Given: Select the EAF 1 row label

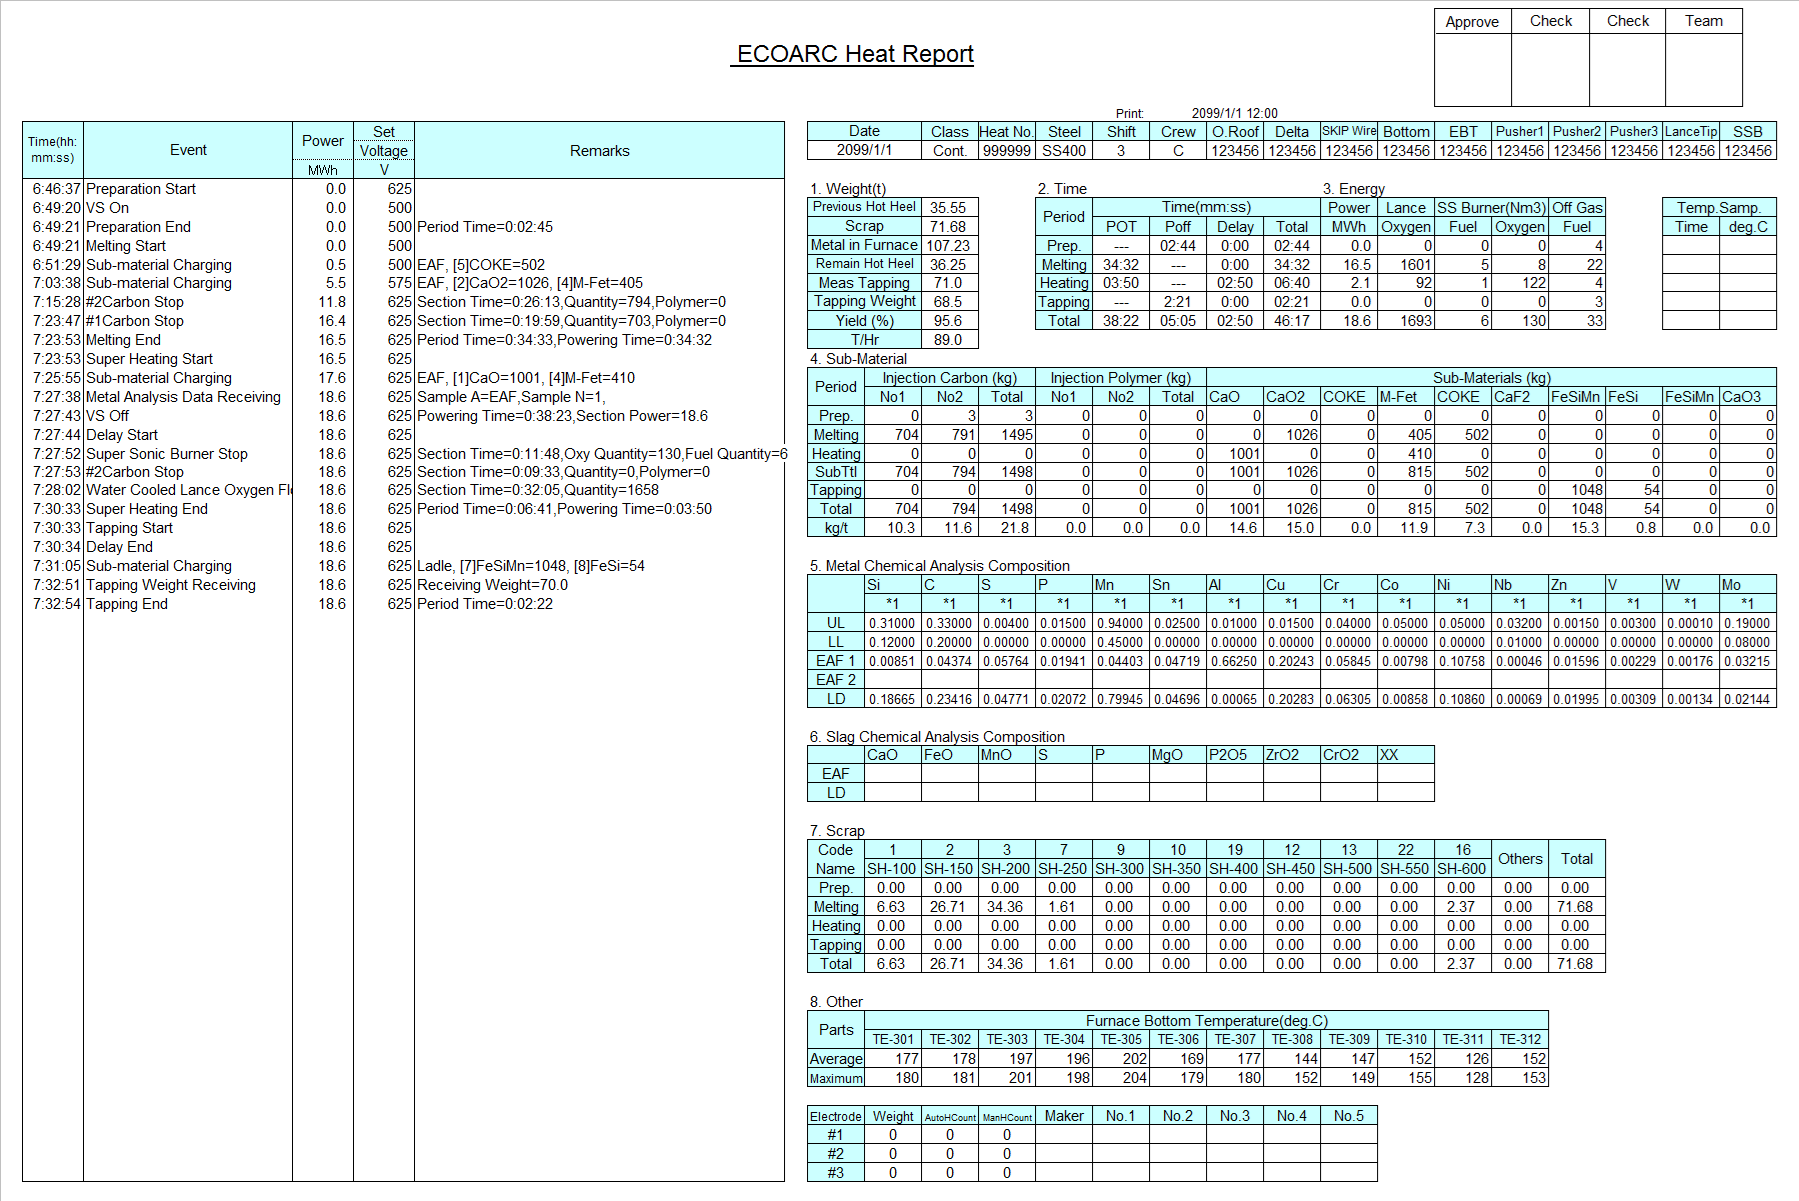Looking at the screenshot, I should (x=836, y=660).
